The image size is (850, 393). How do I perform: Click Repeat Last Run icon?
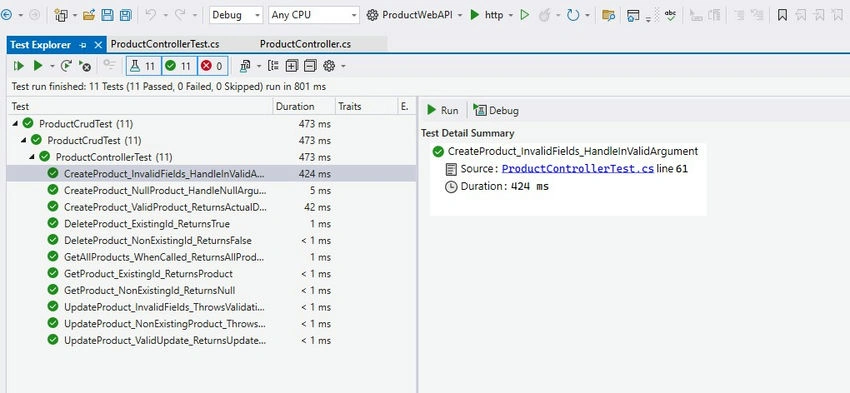coord(66,66)
